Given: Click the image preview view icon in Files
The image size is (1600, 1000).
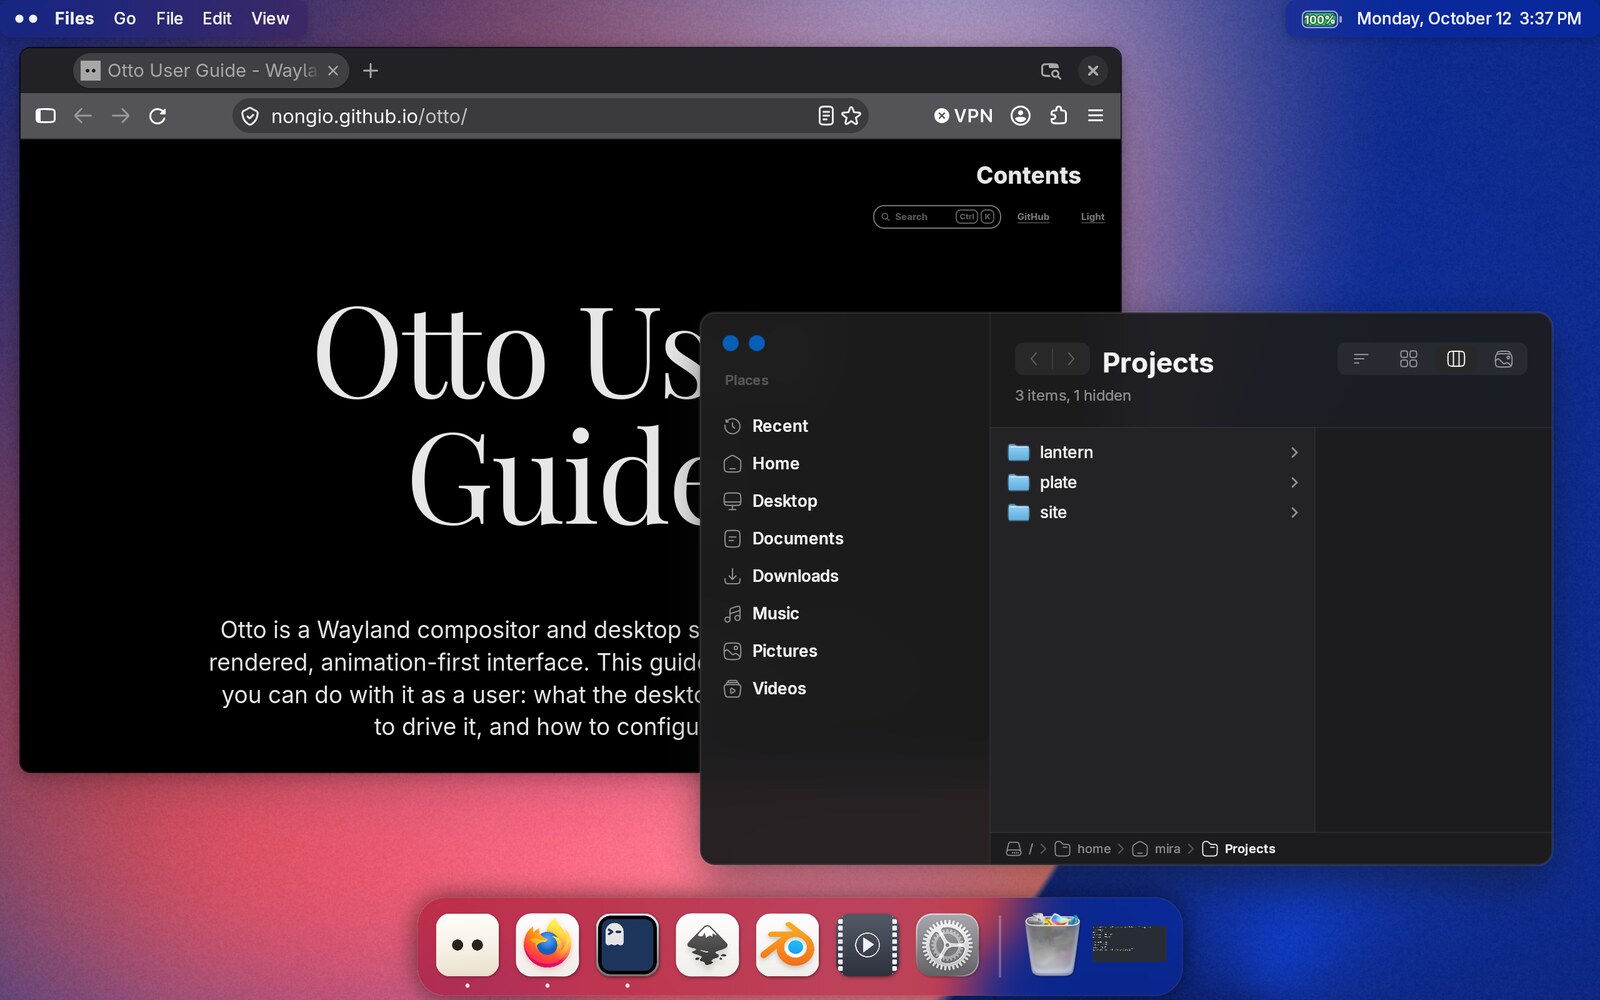Looking at the screenshot, I should pos(1503,359).
